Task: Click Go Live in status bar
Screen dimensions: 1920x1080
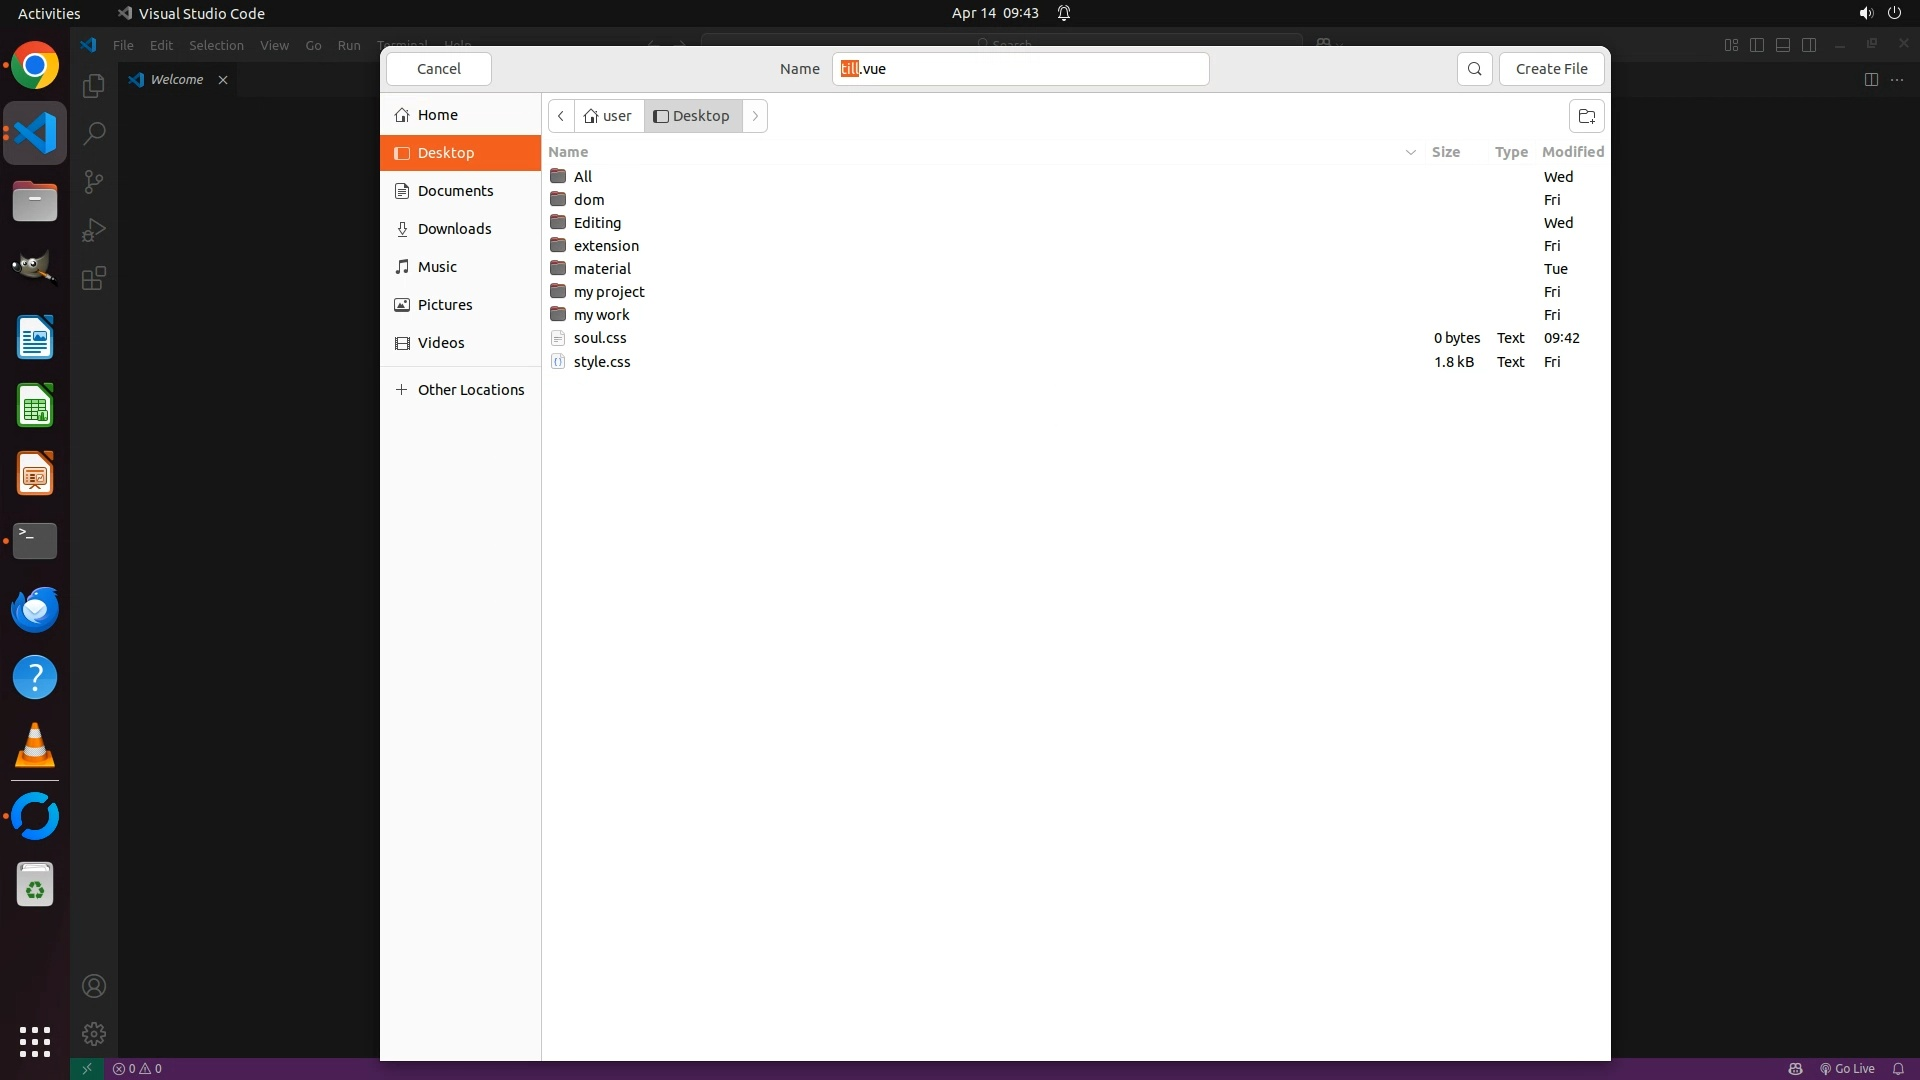Action: (x=1847, y=1068)
